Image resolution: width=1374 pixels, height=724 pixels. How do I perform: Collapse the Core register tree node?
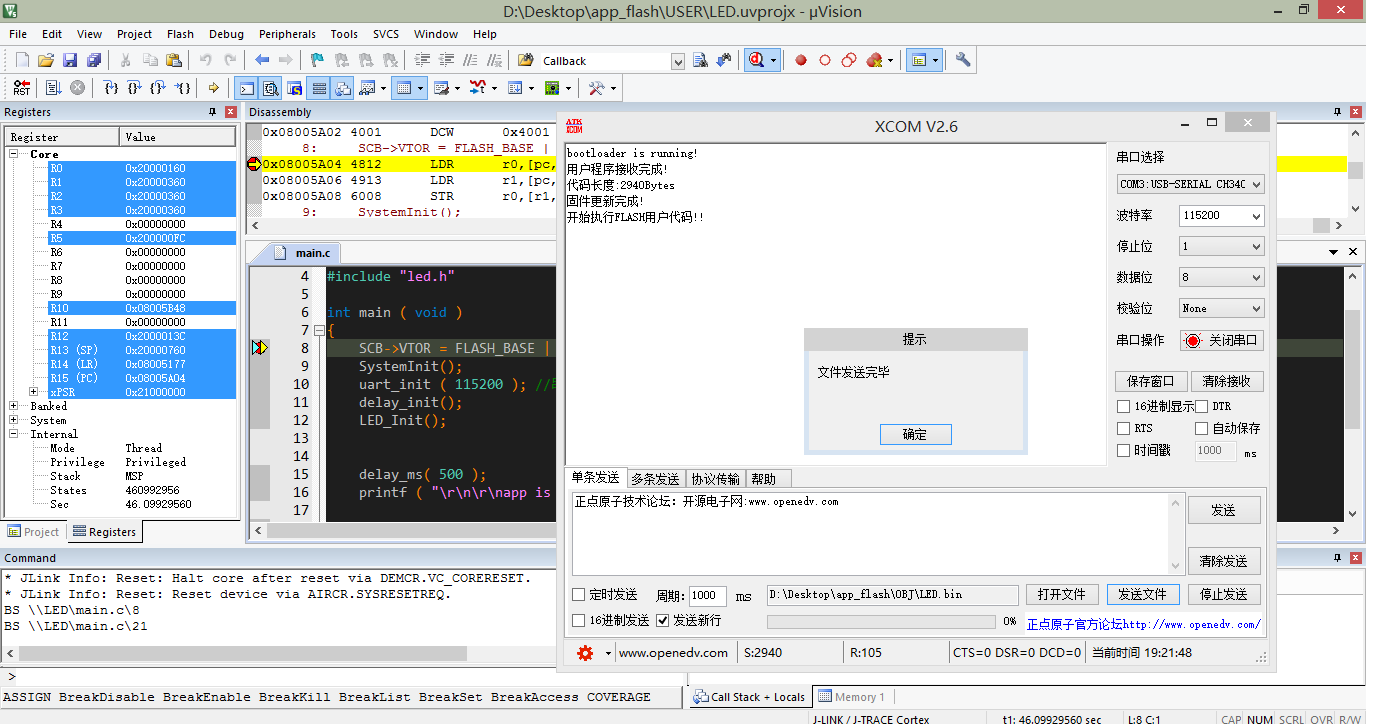pos(15,154)
